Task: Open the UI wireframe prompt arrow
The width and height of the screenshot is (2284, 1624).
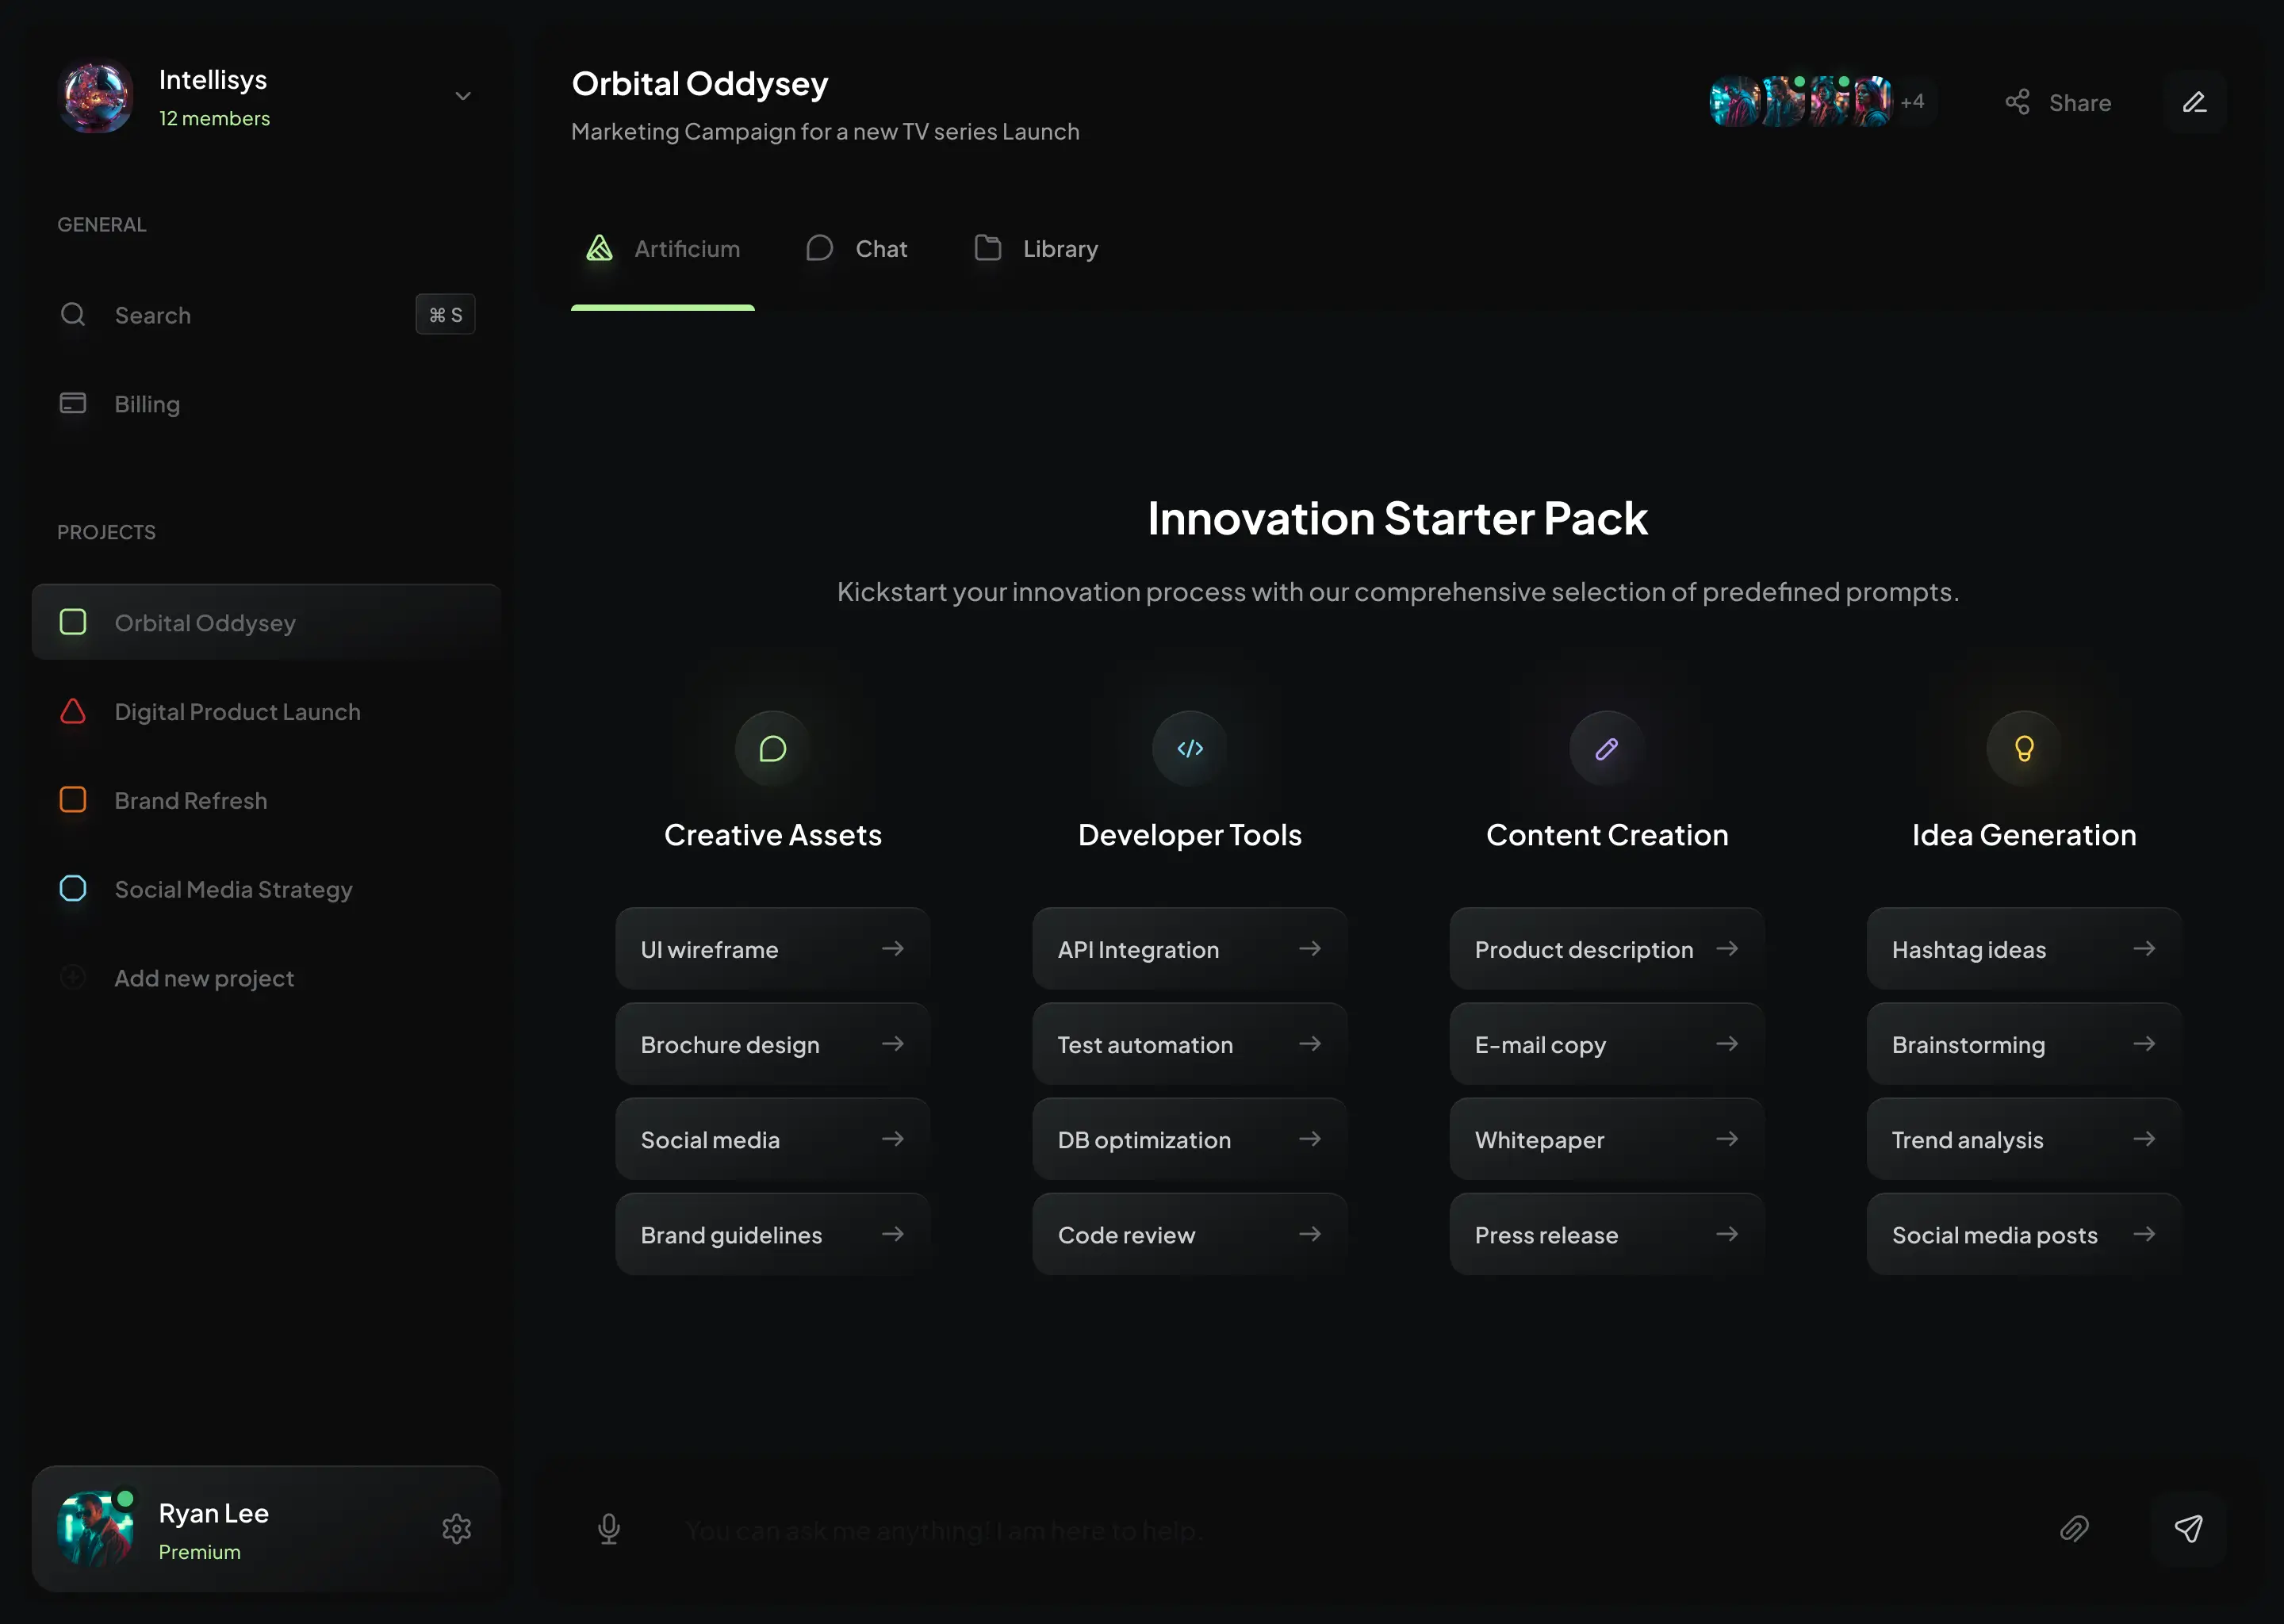Action: pyautogui.click(x=892, y=949)
